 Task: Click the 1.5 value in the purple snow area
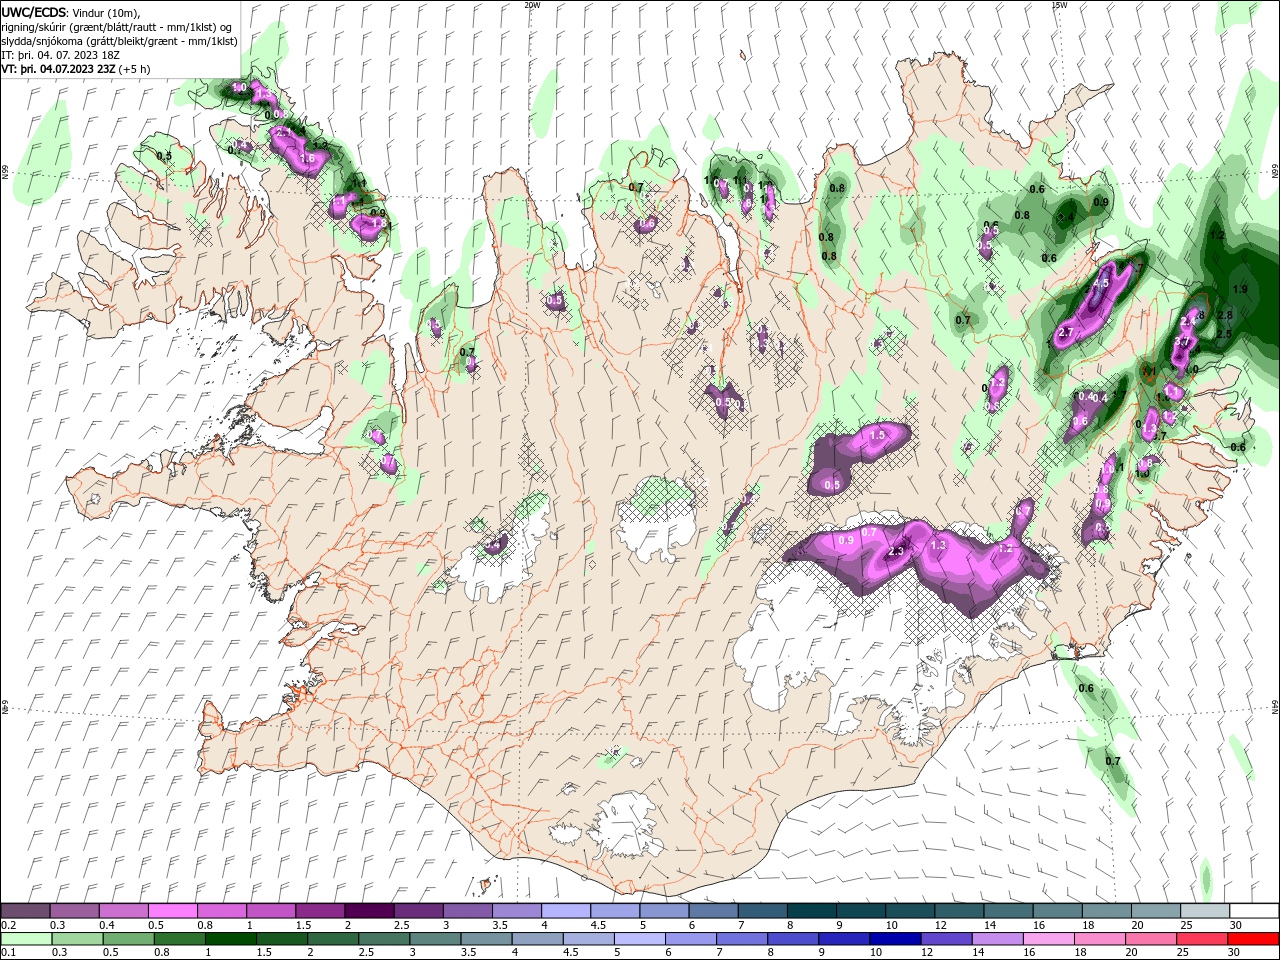click(x=878, y=435)
